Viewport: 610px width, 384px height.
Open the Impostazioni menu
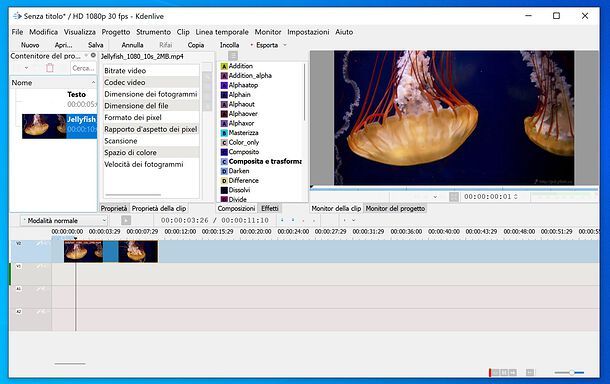coord(308,32)
